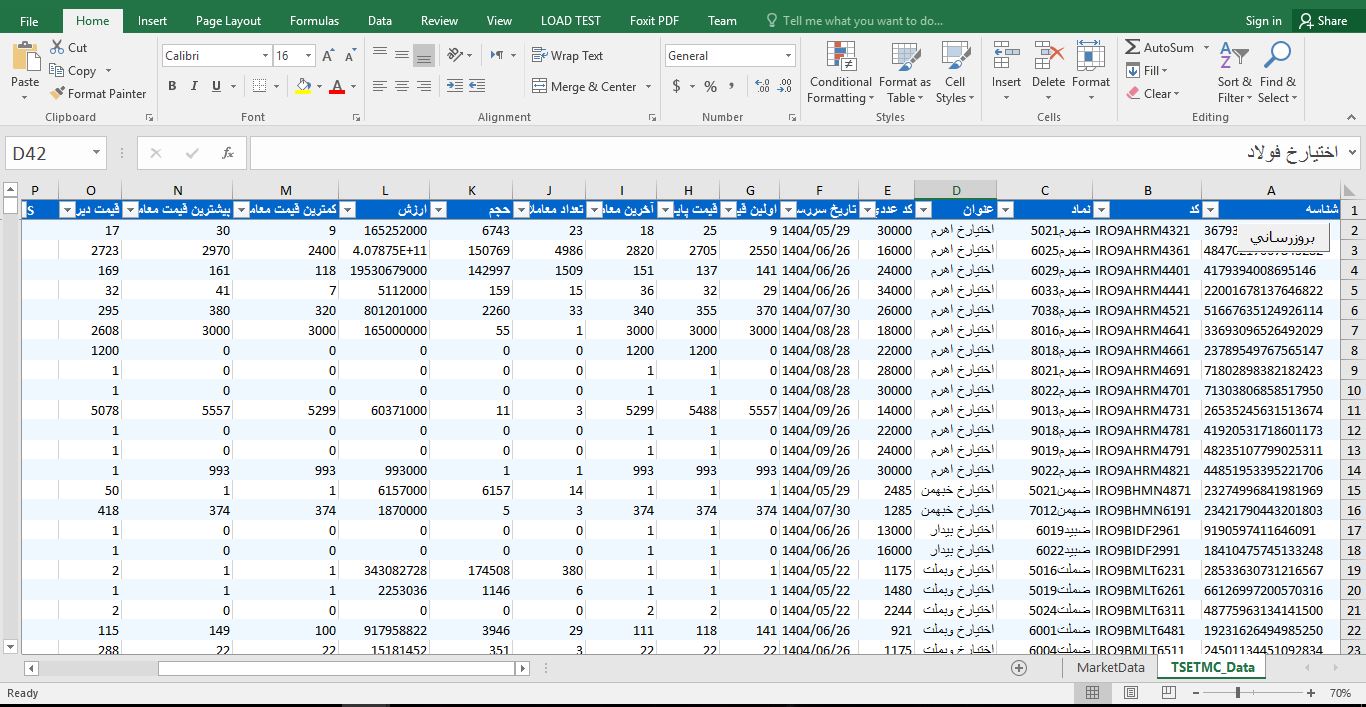Click the Cut scissors icon
Viewport: 1366px width, 707px height.
[x=56, y=48]
